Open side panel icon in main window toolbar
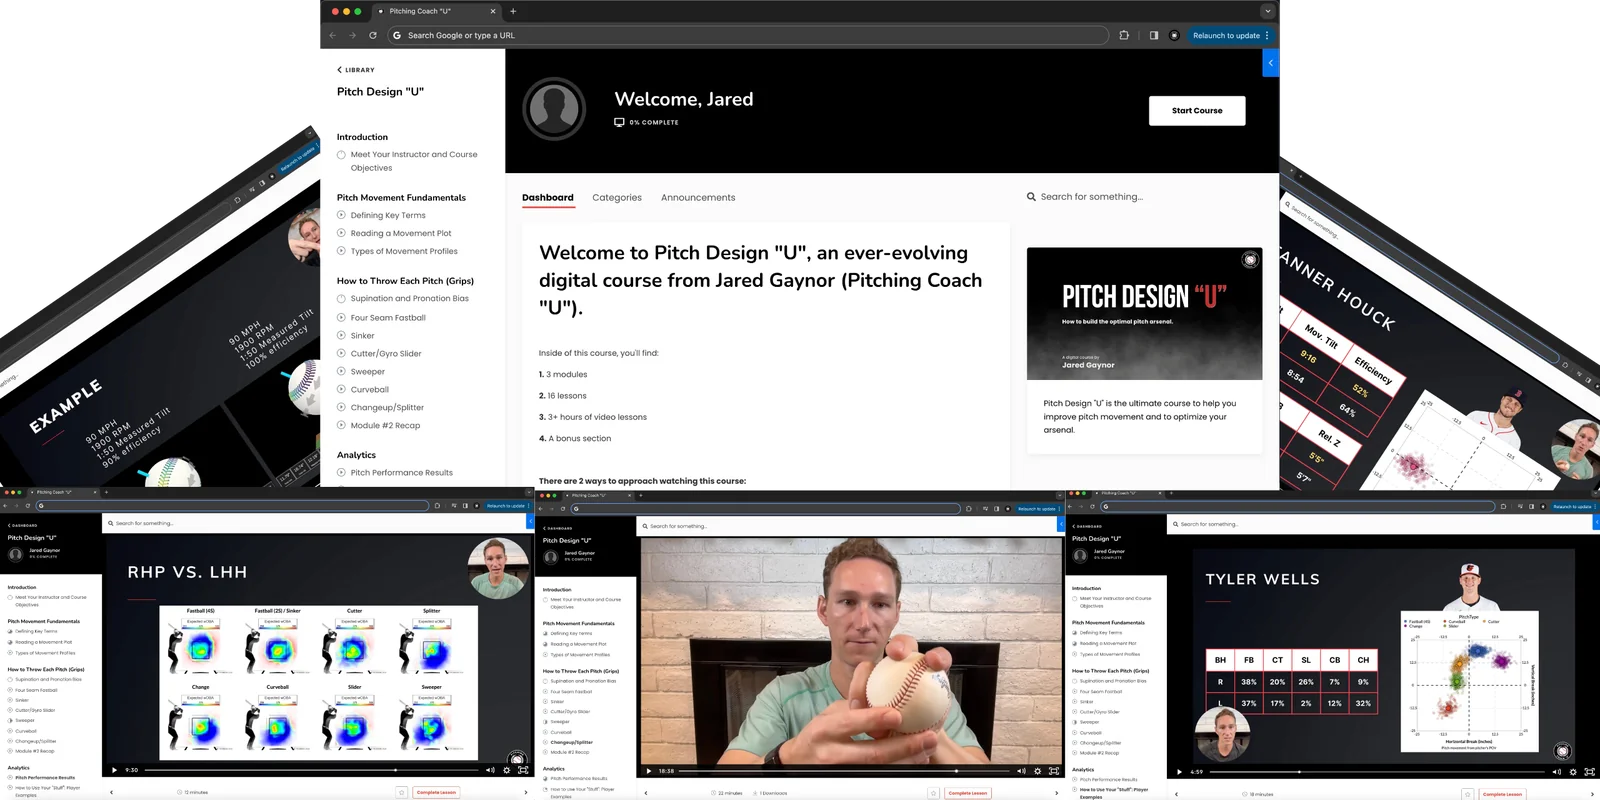1600x800 pixels. coord(1154,35)
